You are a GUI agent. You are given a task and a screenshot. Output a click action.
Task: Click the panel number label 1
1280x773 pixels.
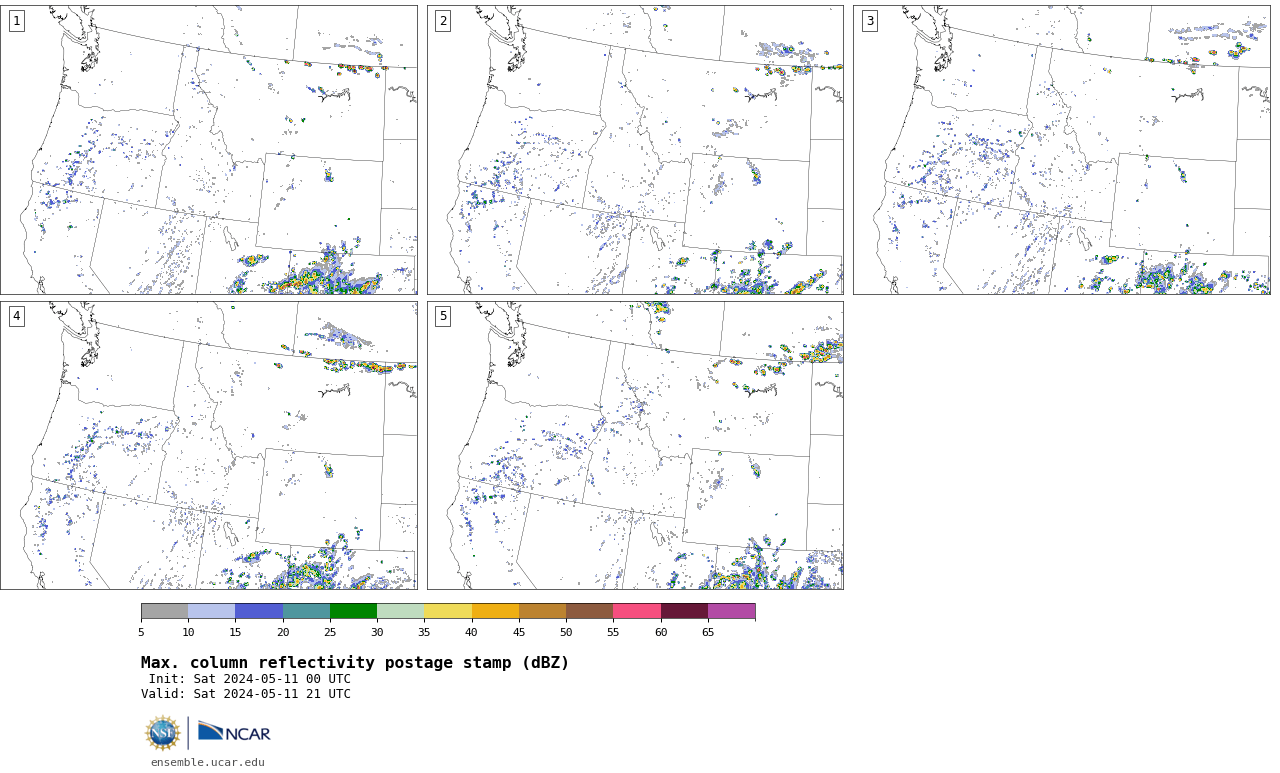click(16, 21)
